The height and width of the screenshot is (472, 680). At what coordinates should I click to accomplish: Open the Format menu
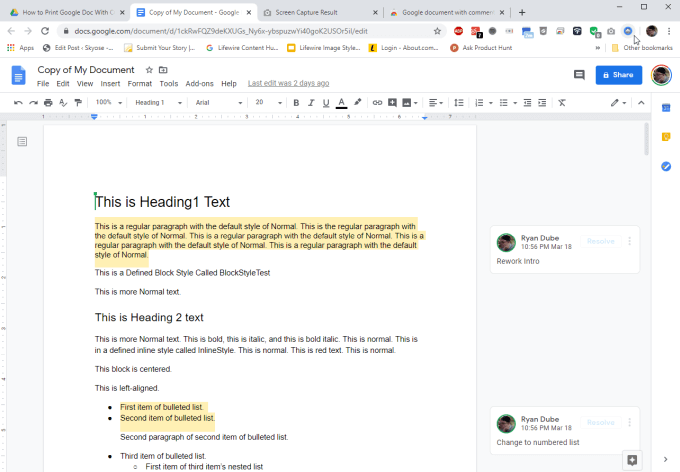[x=140, y=84]
